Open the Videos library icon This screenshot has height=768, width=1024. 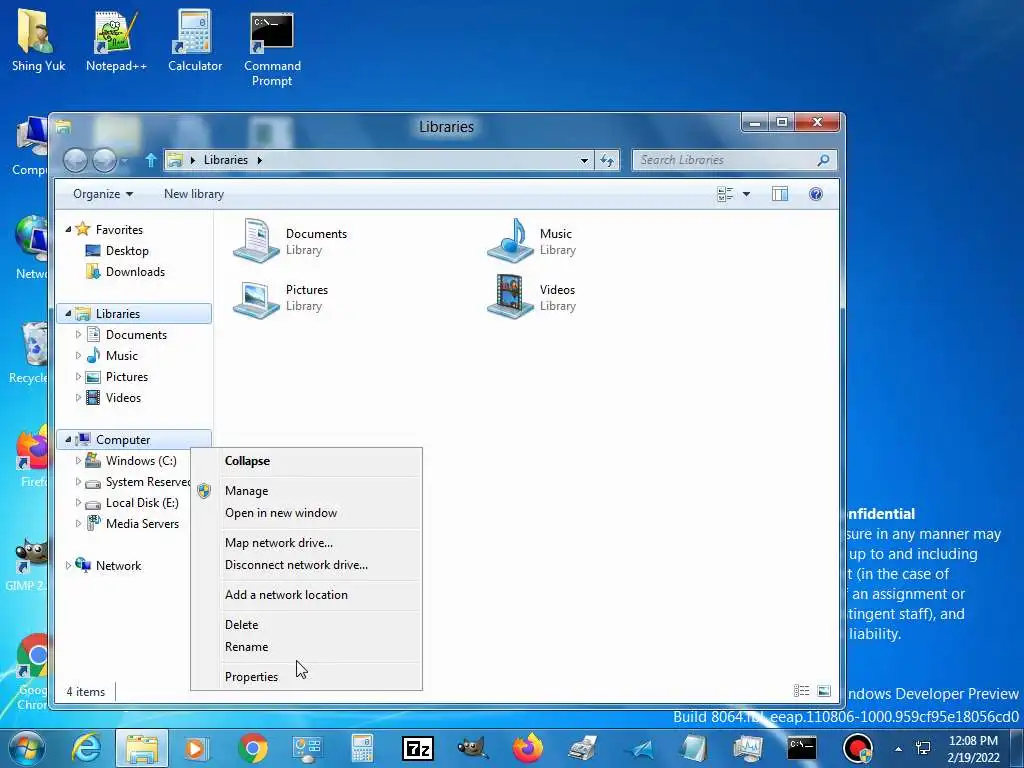tap(511, 296)
